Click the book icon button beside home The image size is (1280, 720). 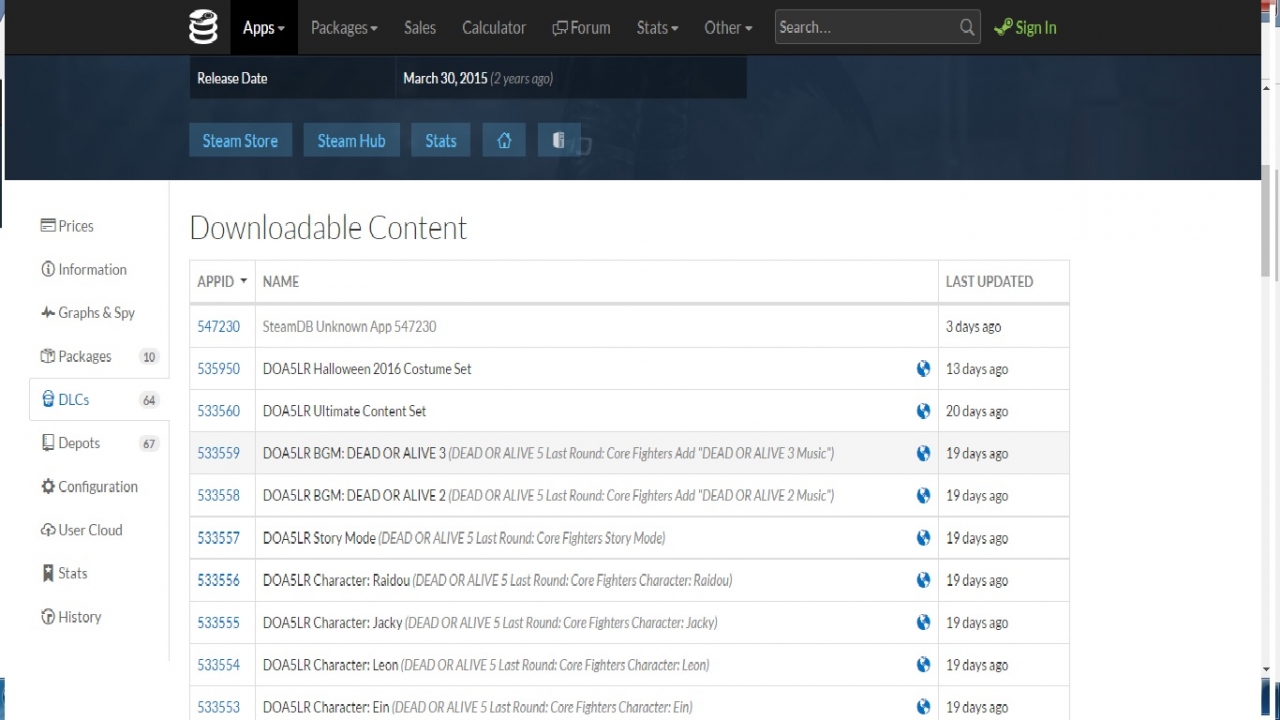[x=559, y=141]
